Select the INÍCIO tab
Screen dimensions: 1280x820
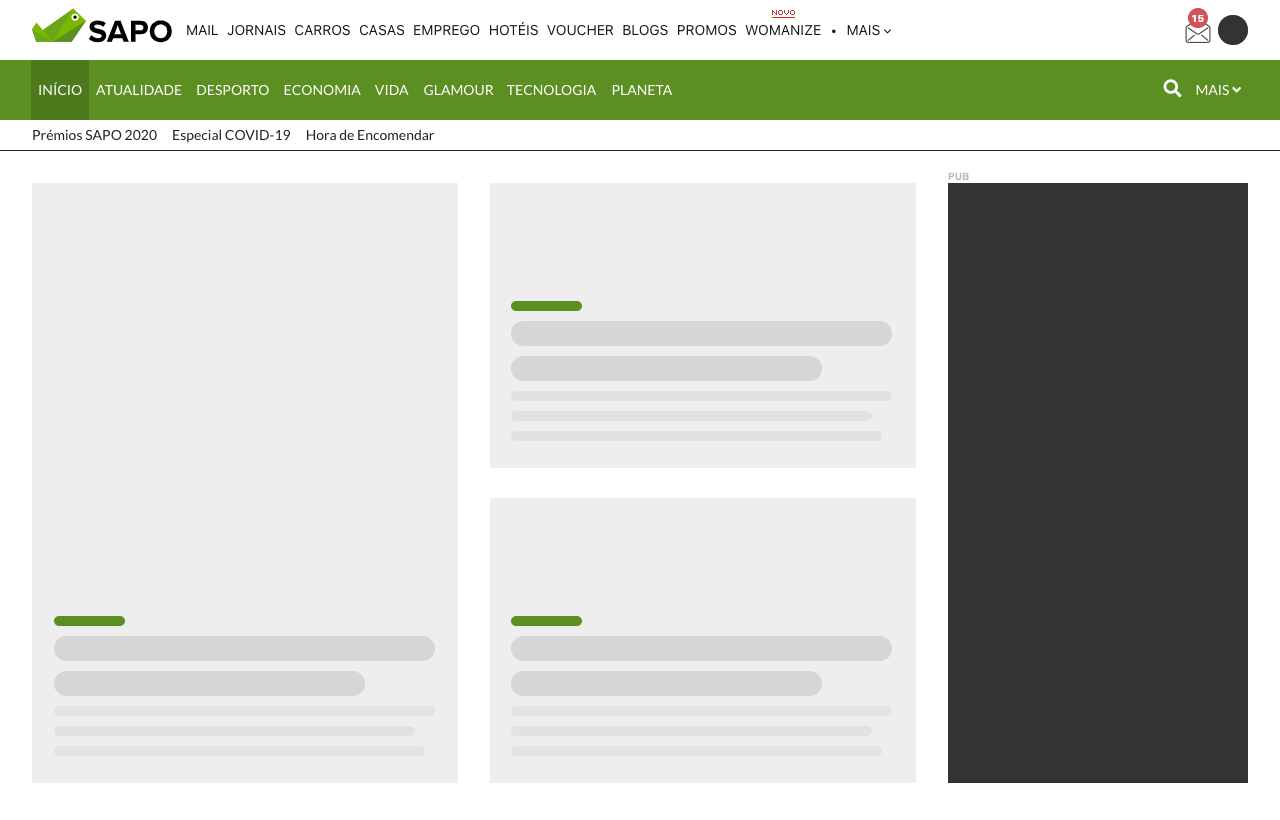point(60,90)
